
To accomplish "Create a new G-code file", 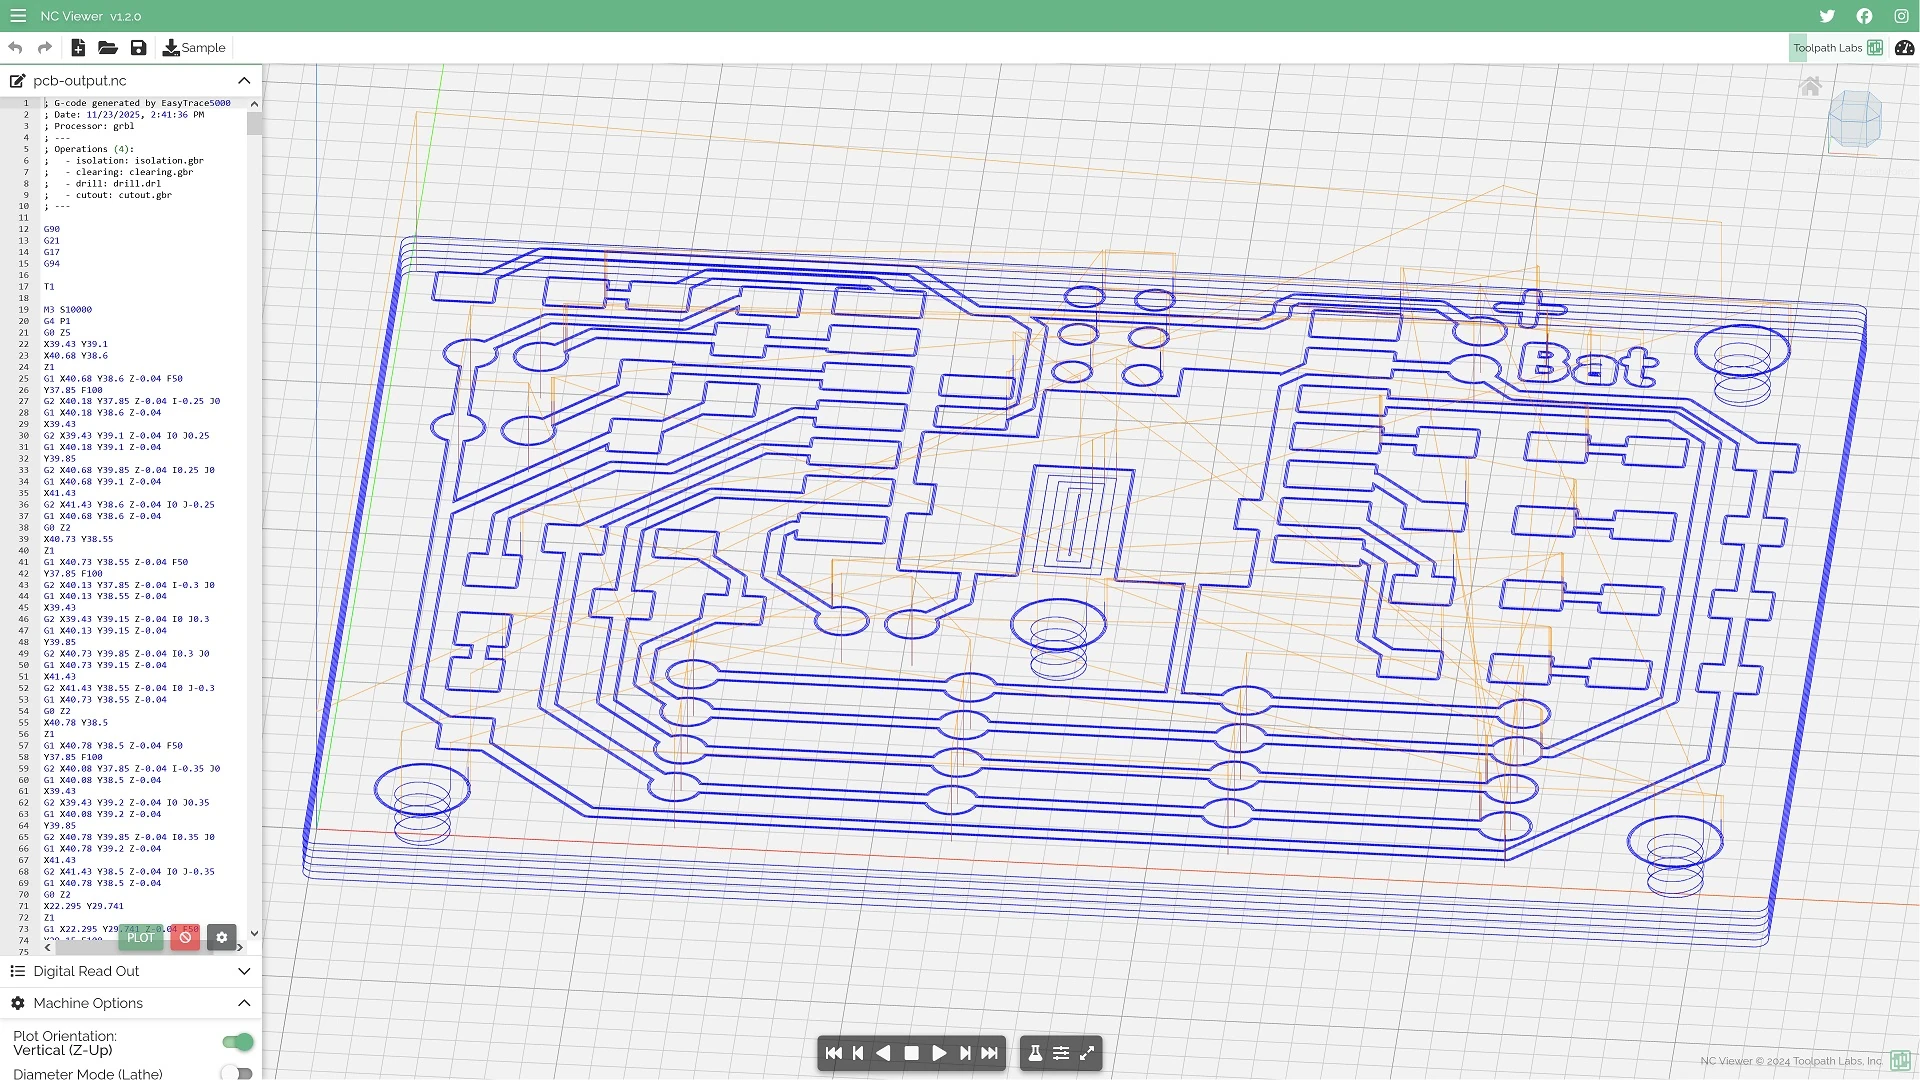I will 78,47.
